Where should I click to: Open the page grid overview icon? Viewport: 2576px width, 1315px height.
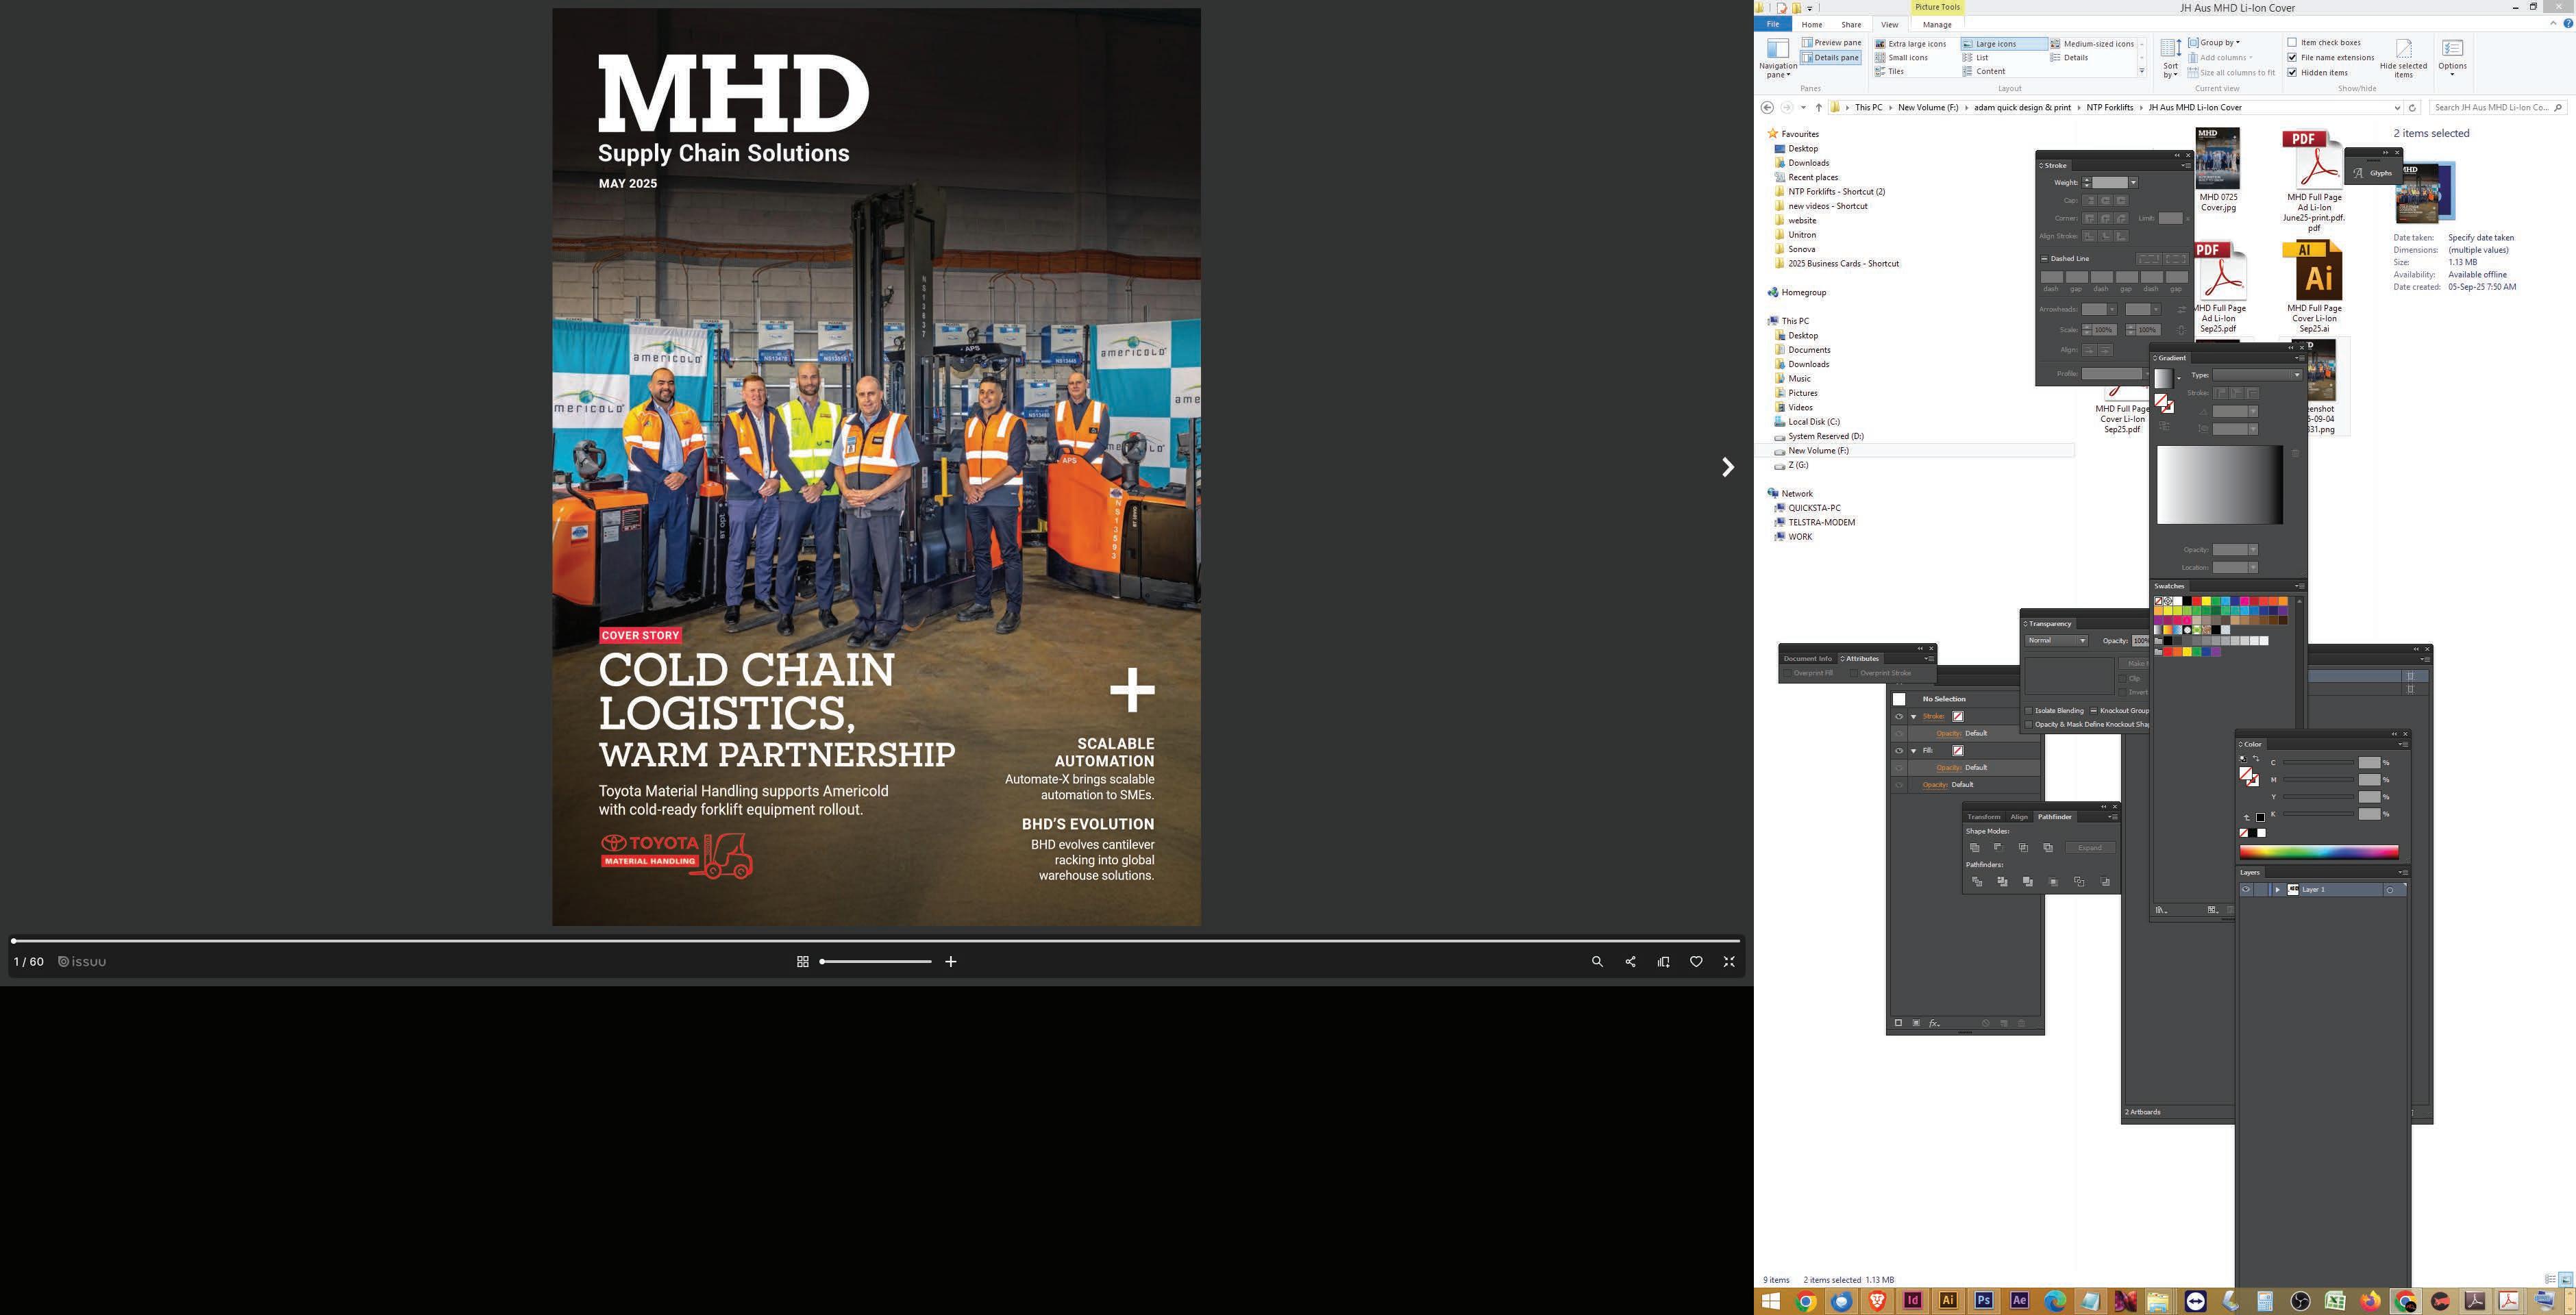802,962
